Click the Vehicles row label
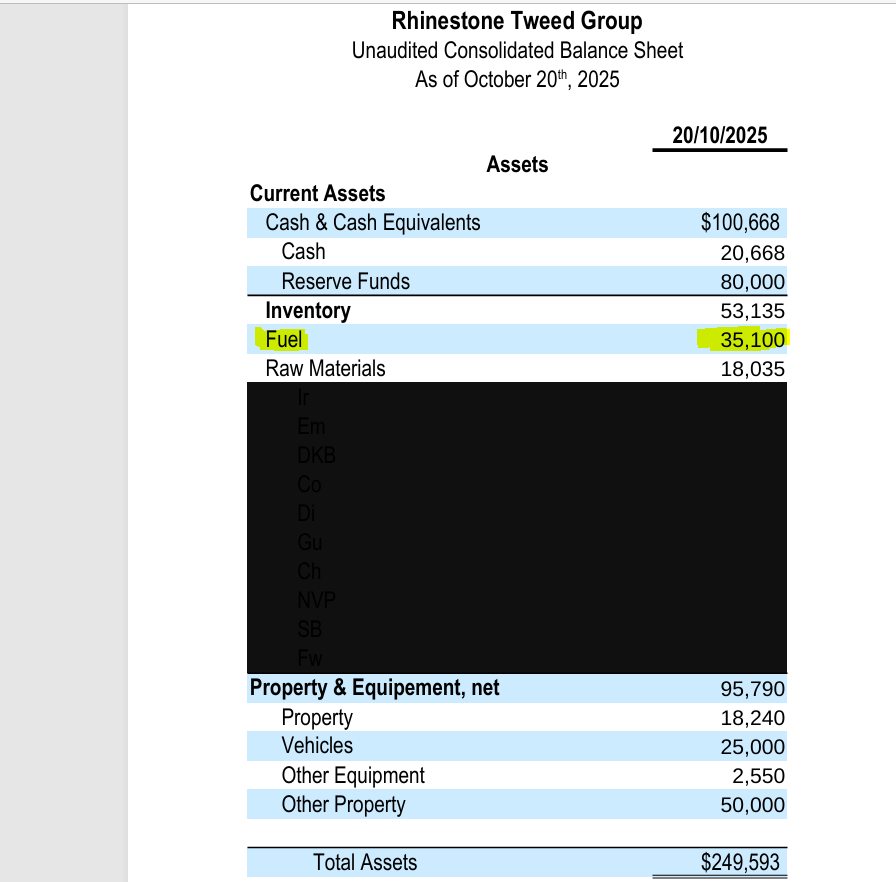This screenshot has width=896, height=882. [317, 746]
